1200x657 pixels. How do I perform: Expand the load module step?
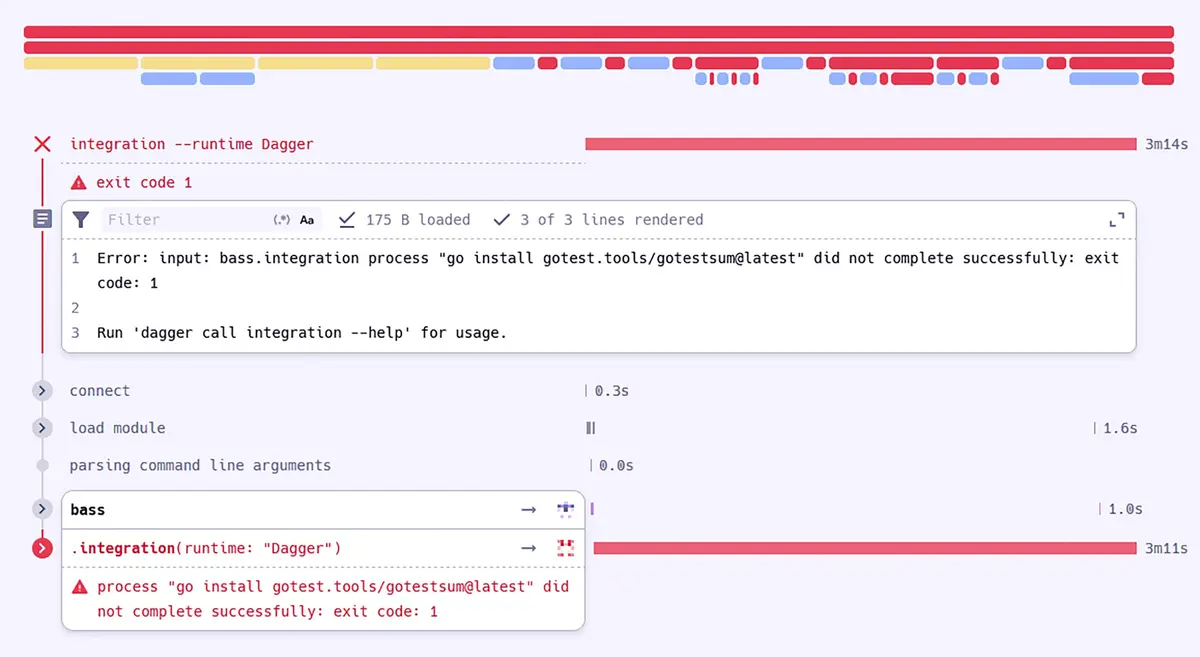click(42, 428)
